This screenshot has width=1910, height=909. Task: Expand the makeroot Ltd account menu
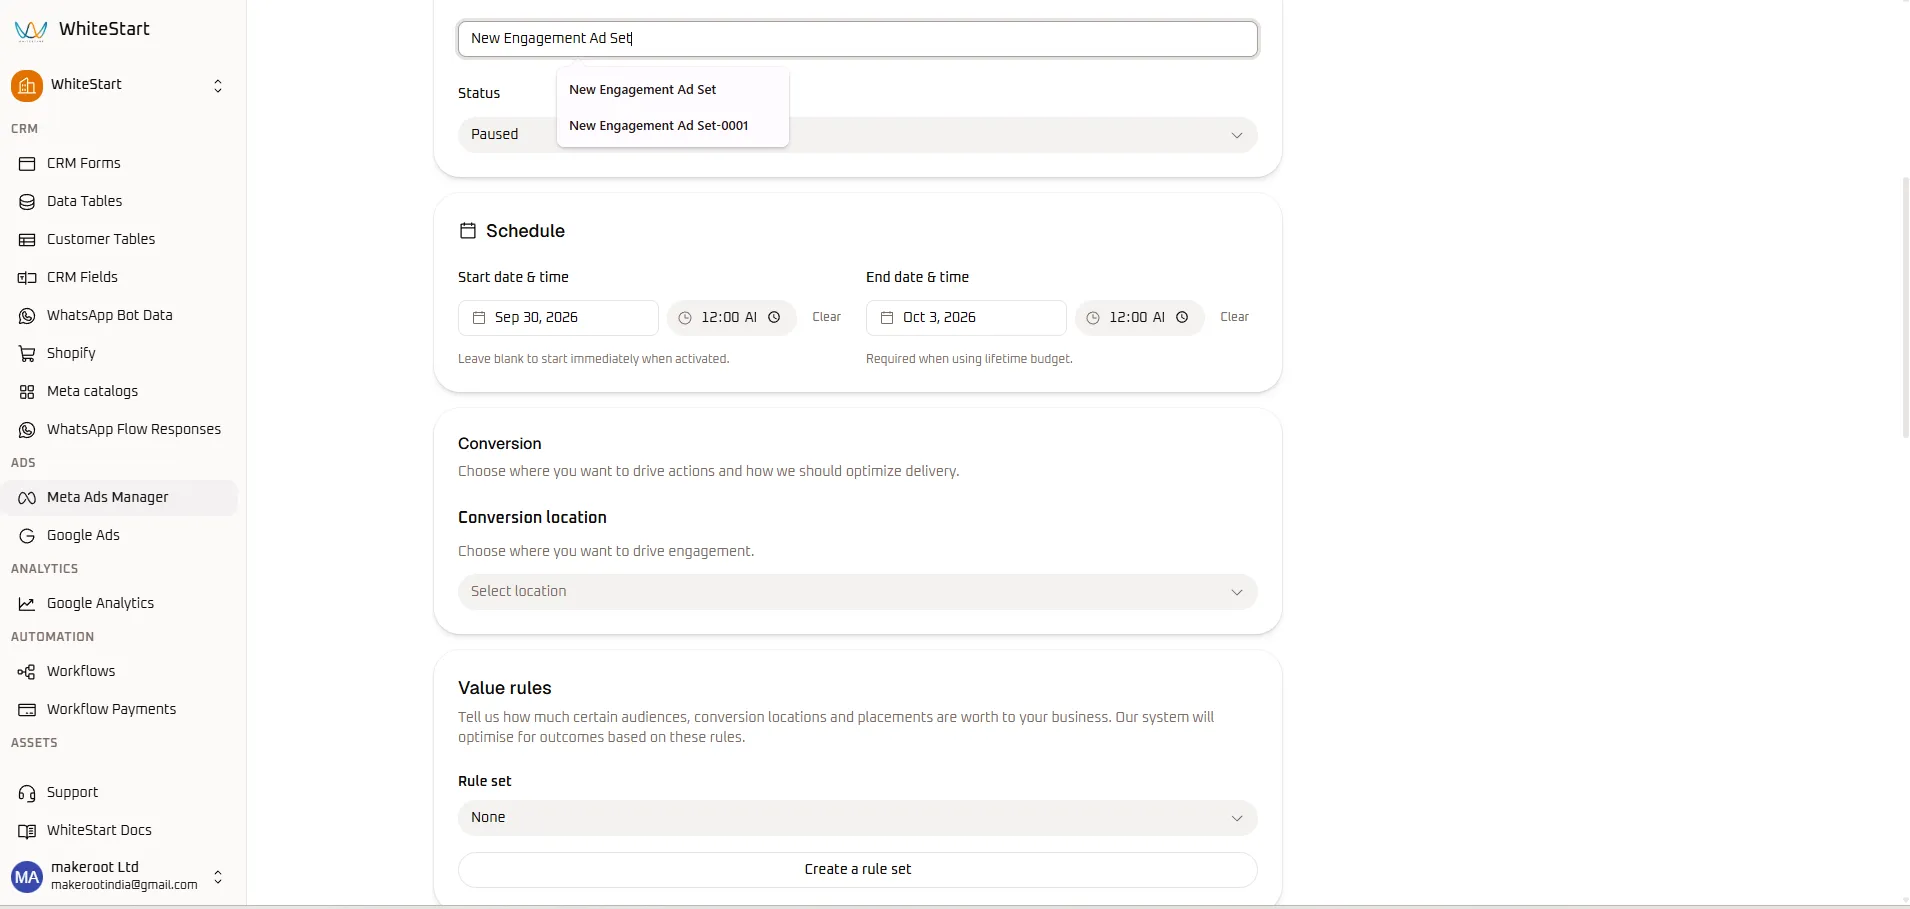point(218,877)
